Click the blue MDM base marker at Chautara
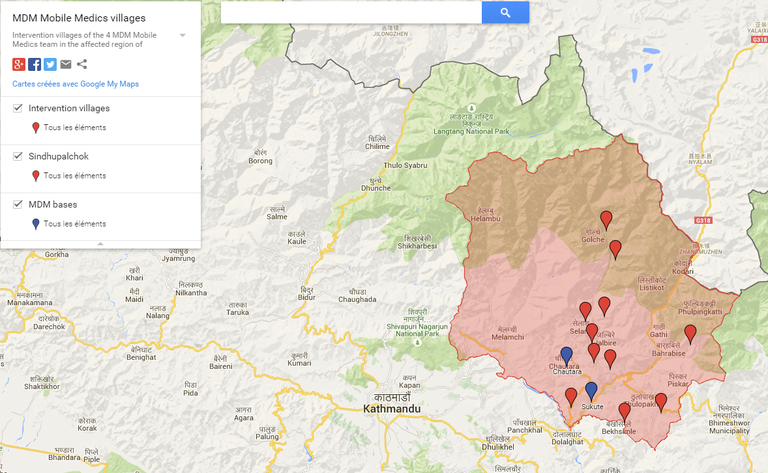This screenshot has width=768, height=473. coord(567,356)
